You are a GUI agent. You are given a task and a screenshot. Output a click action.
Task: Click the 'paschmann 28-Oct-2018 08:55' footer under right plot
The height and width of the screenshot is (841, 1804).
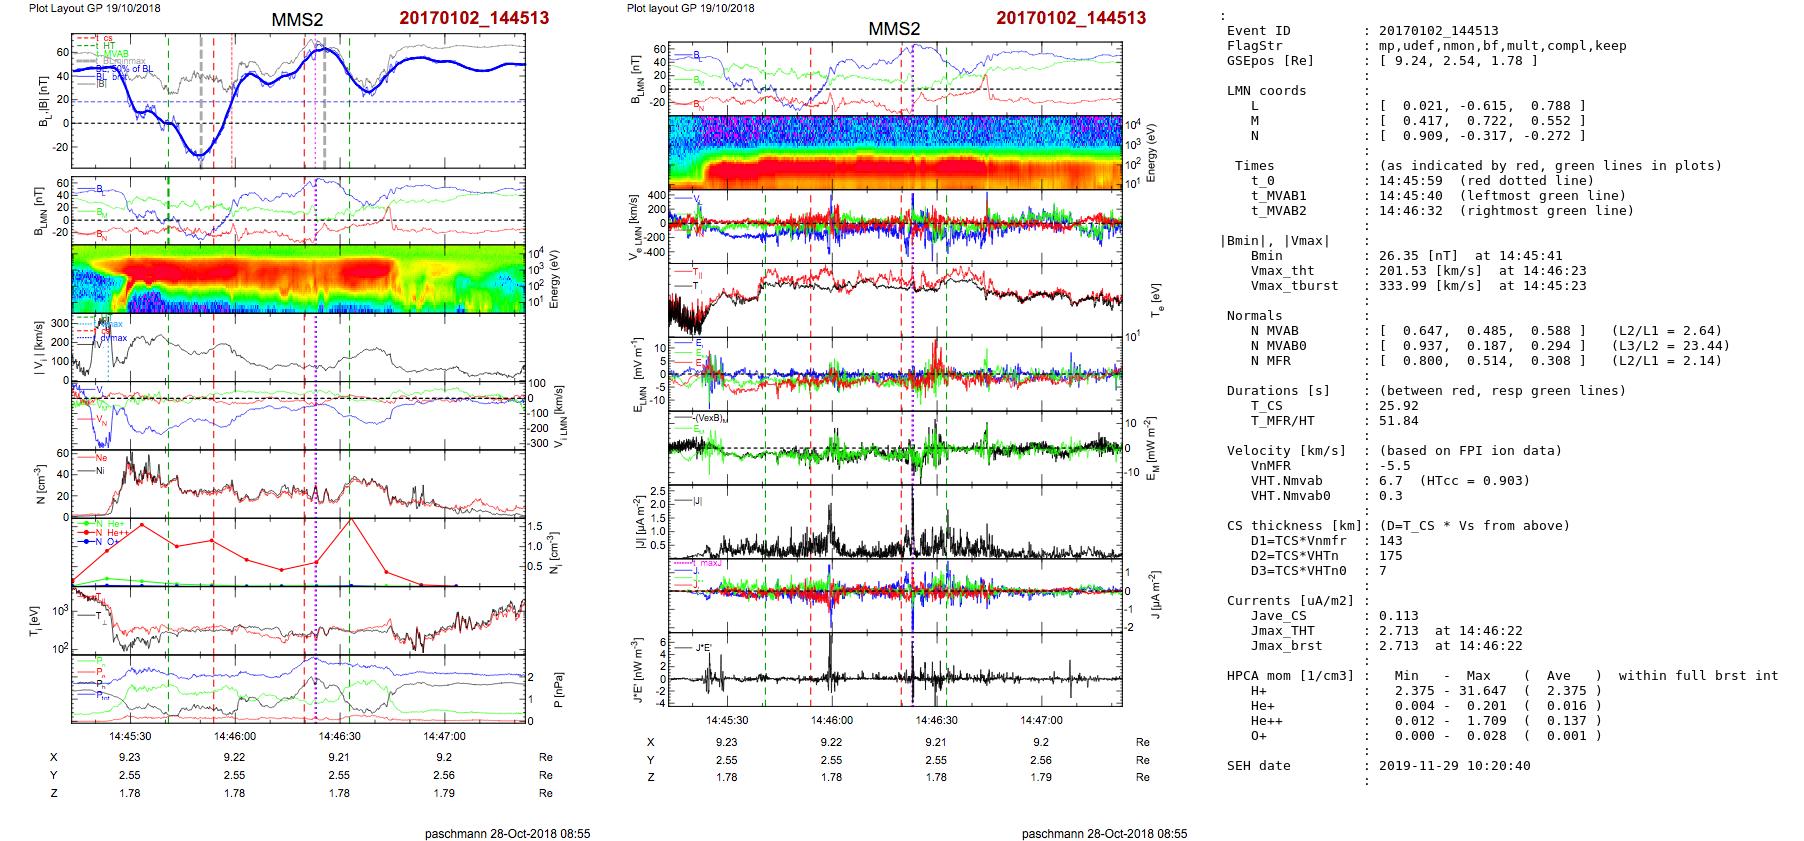tap(1104, 833)
